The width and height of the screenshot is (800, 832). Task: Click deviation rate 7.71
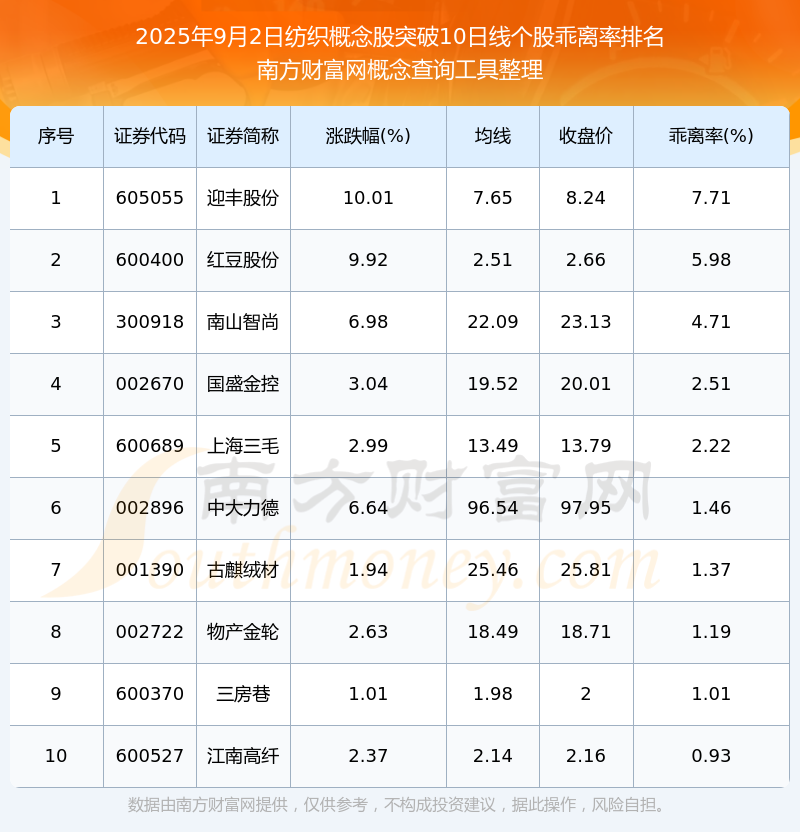click(x=711, y=198)
